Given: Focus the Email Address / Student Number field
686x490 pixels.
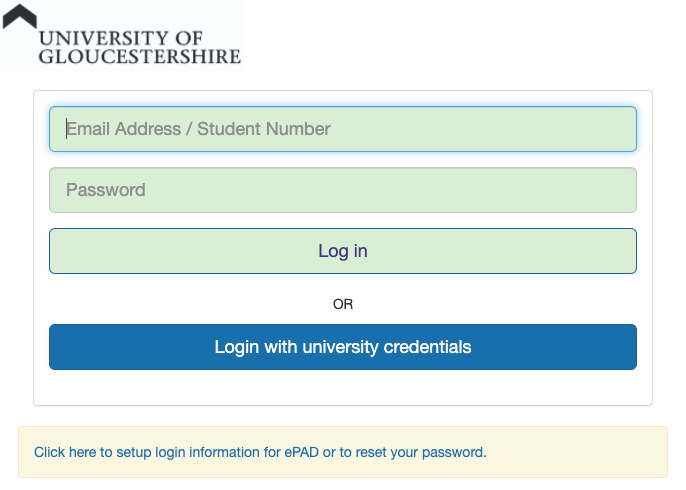Looking at the screenshot, I should (x=343, y=129).
